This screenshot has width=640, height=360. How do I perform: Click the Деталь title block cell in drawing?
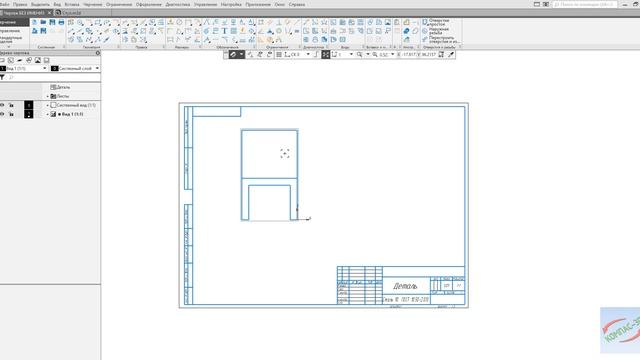click(406, 286)
